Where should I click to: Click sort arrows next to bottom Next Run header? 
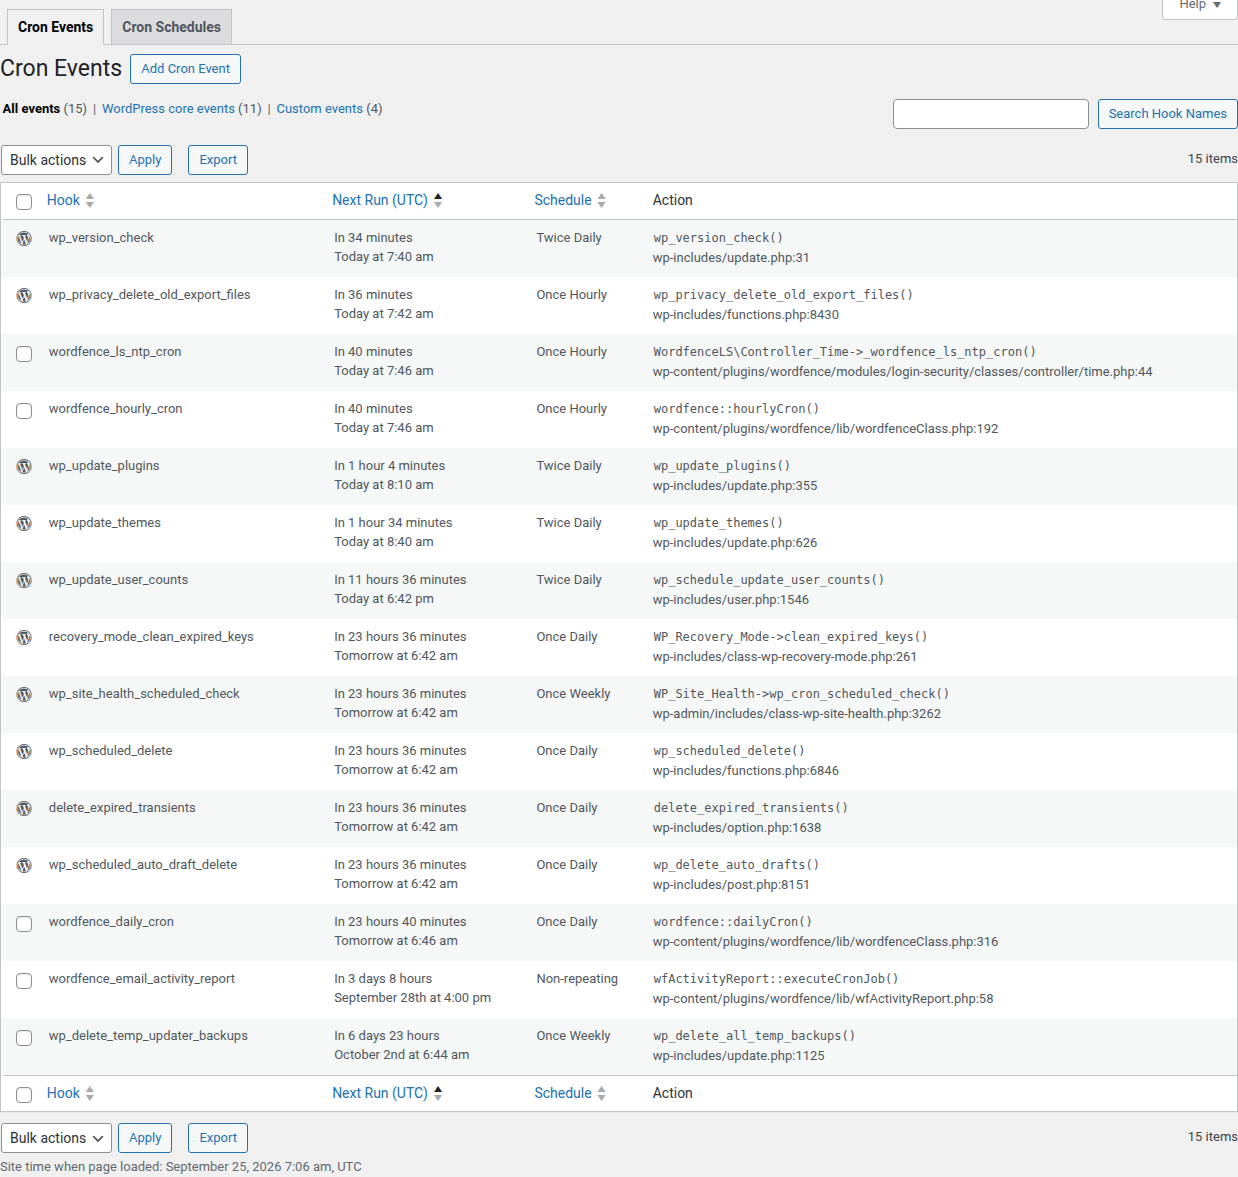pos(438,1093)
